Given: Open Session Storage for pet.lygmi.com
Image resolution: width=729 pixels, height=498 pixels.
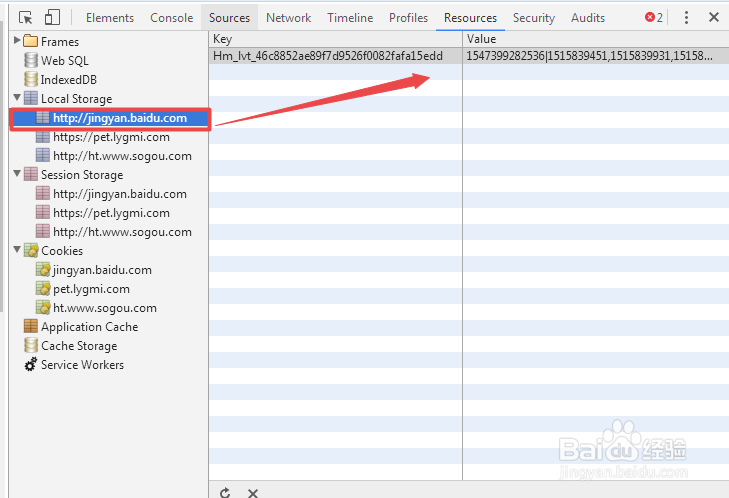Looking at the screenshot, I should click(111, 213).
